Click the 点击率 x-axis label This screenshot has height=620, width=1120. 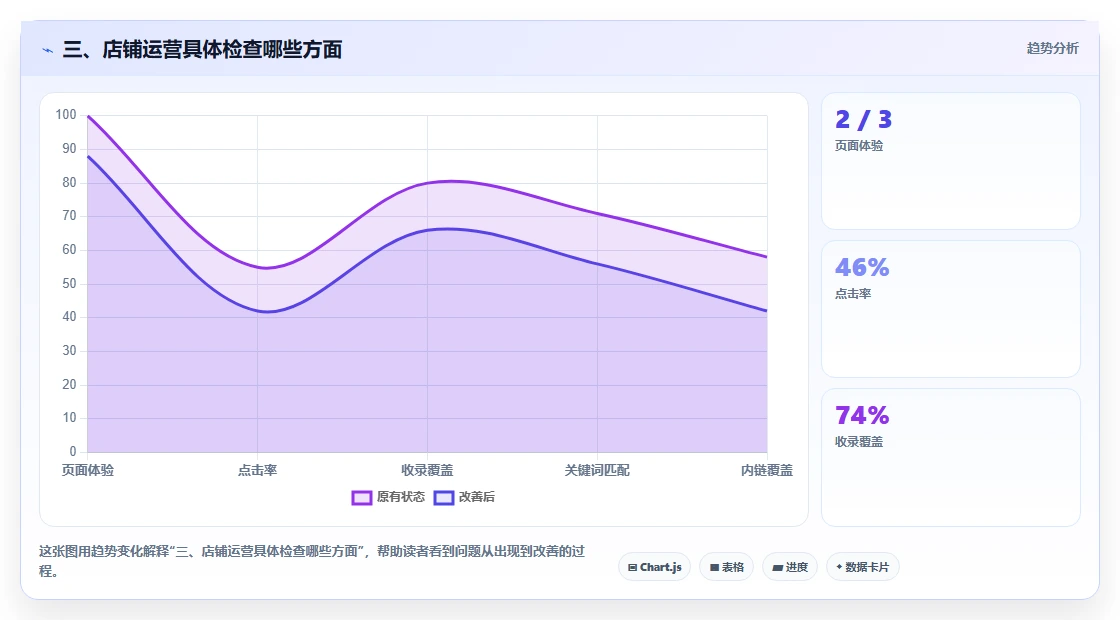coord(257,470)
